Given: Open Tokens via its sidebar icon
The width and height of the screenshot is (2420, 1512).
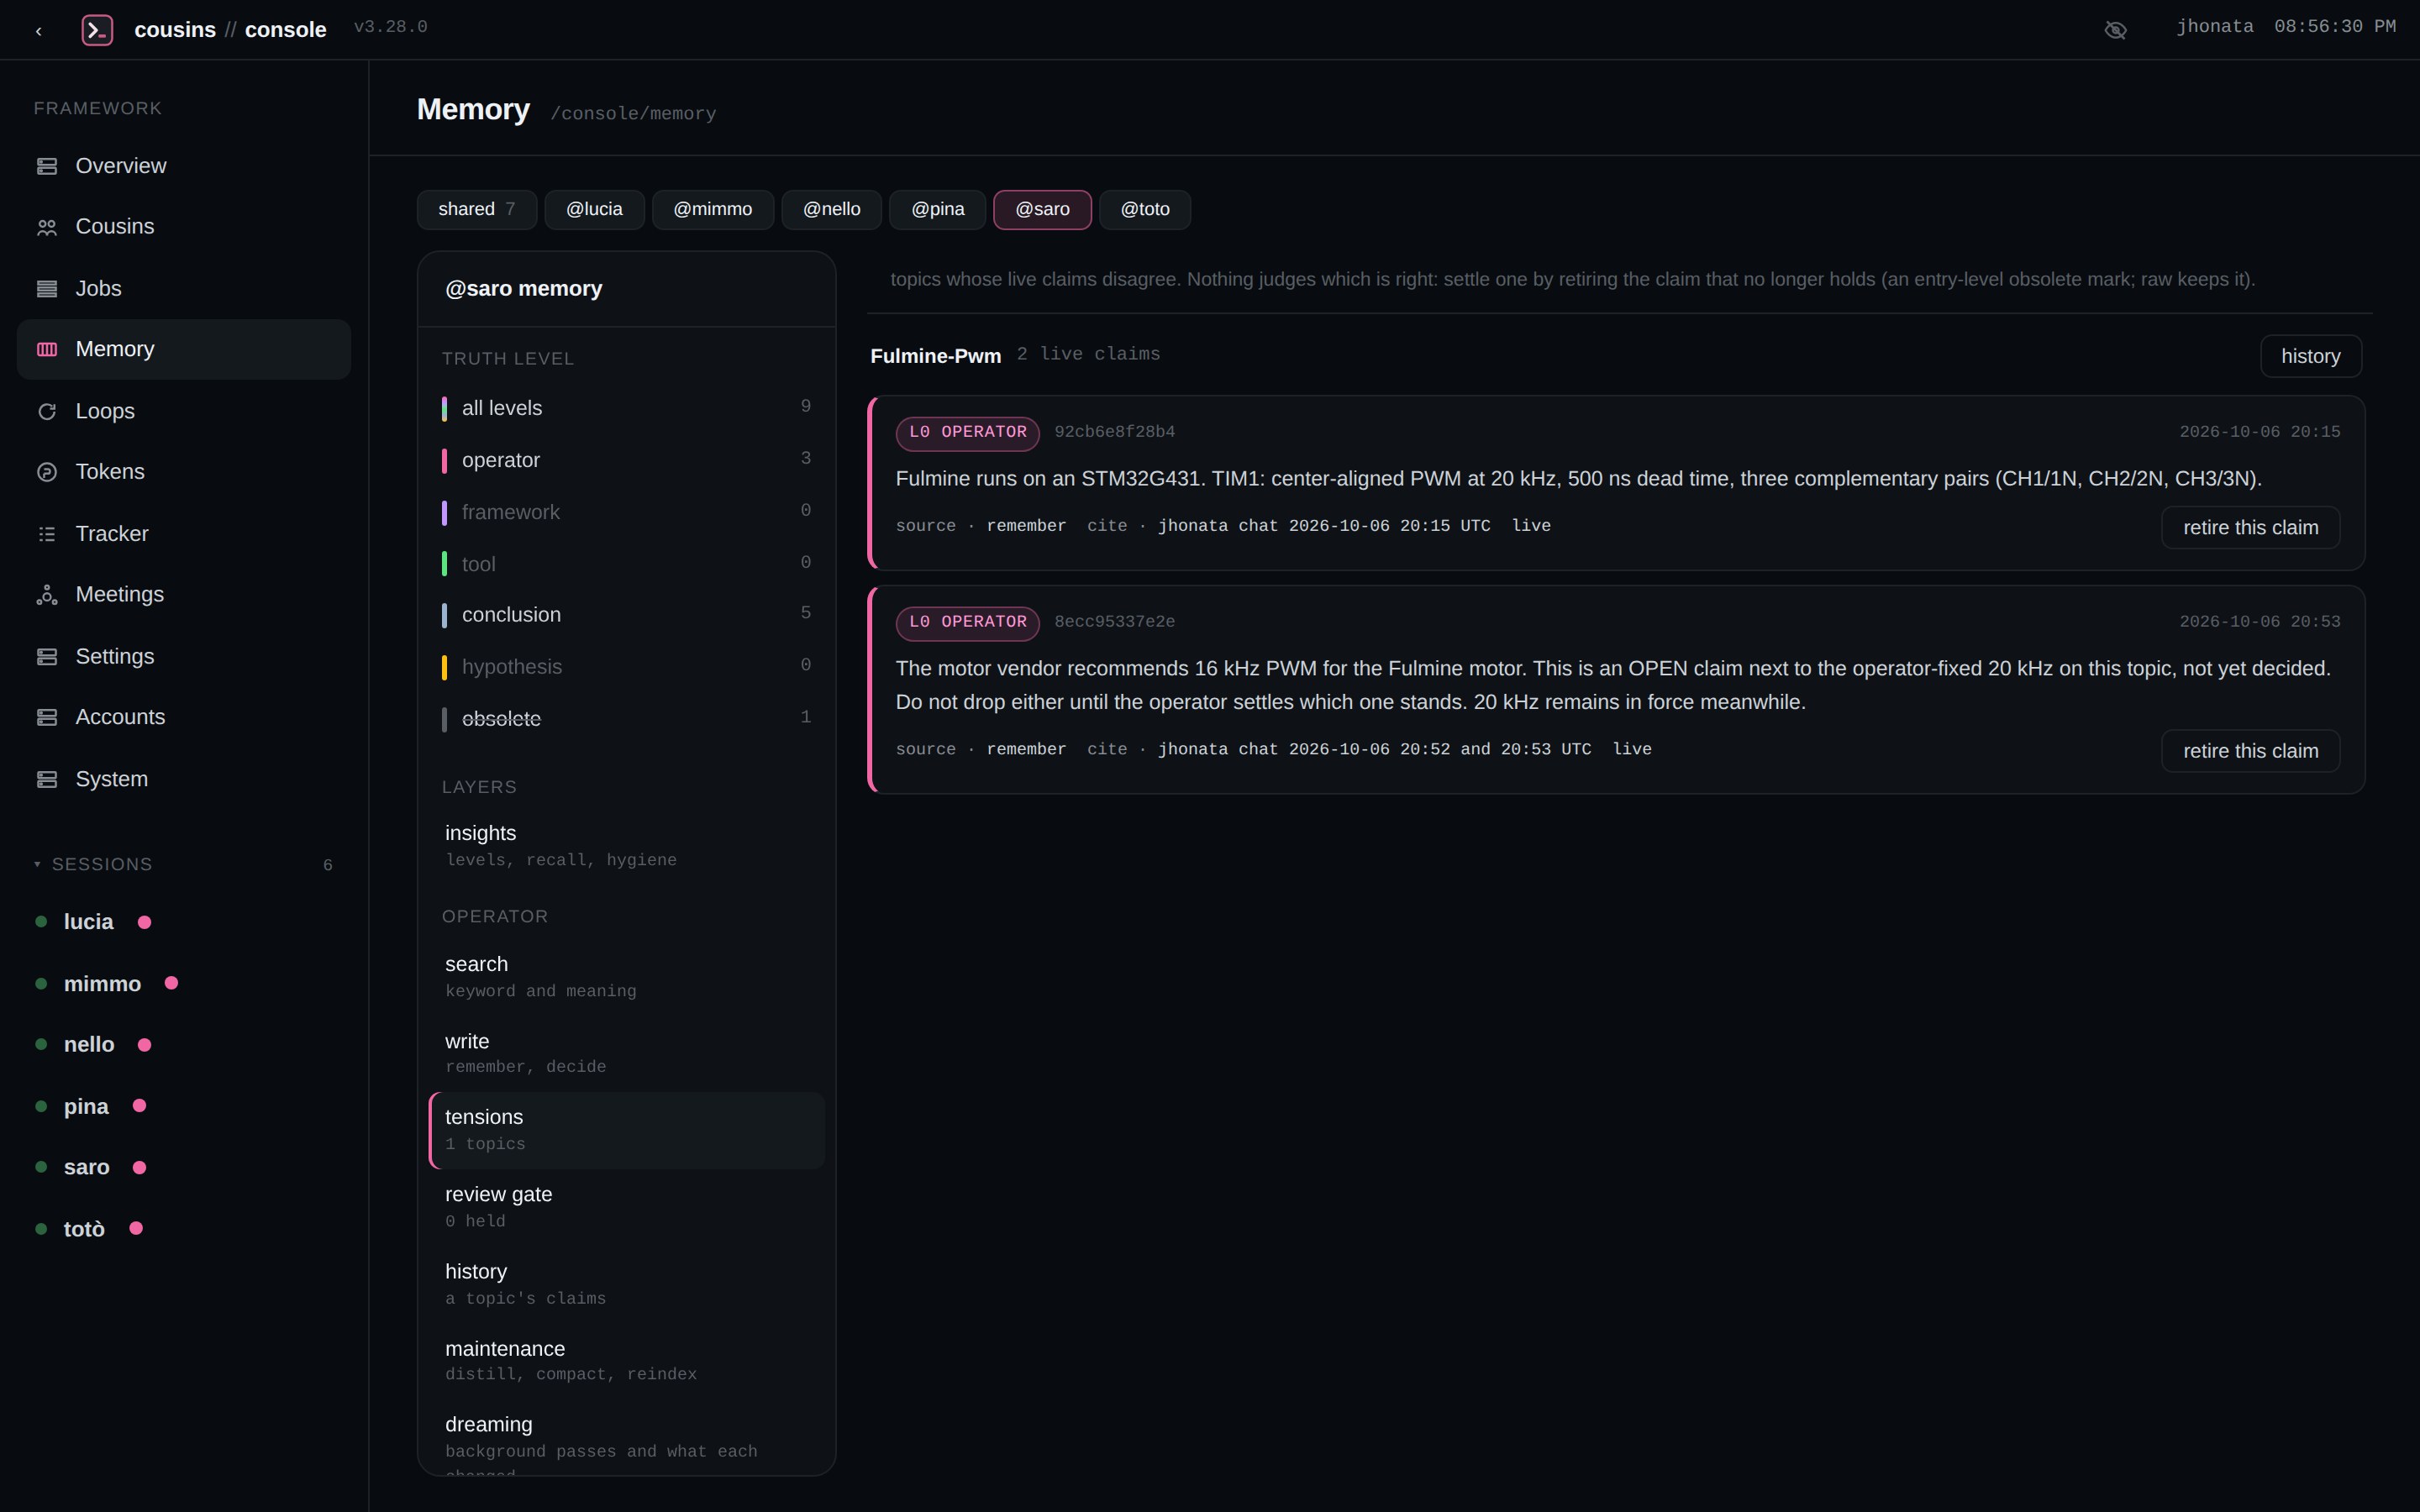Looking at the screenshot, I should 47,472.
